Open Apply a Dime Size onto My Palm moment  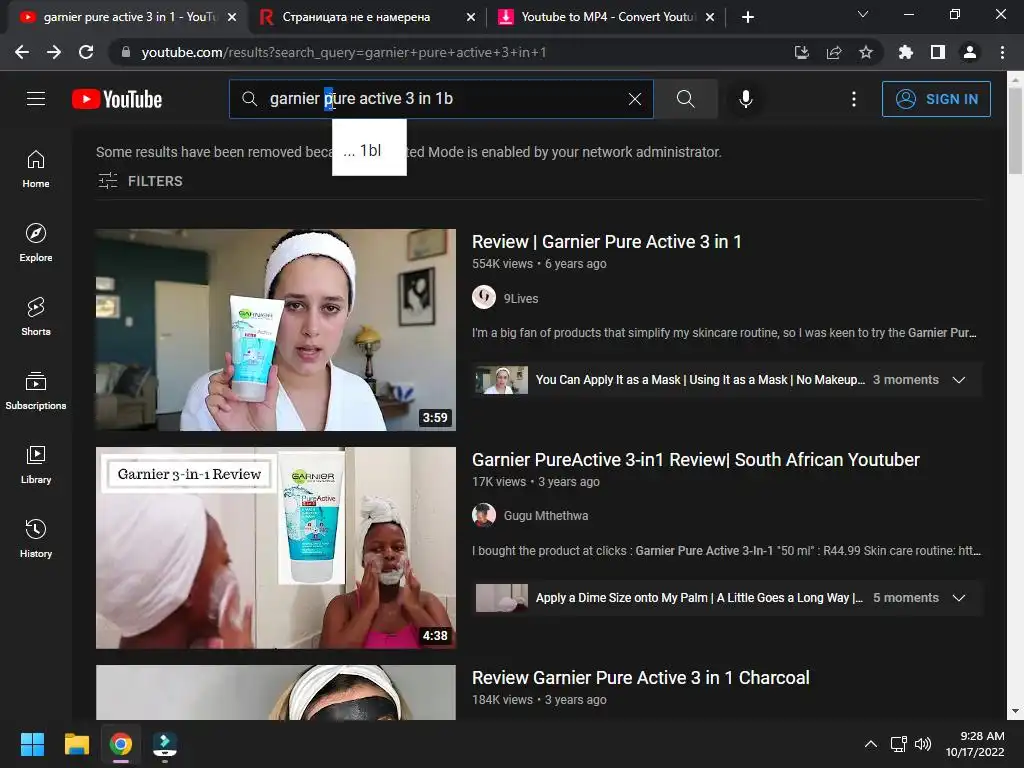coord(699,598)
